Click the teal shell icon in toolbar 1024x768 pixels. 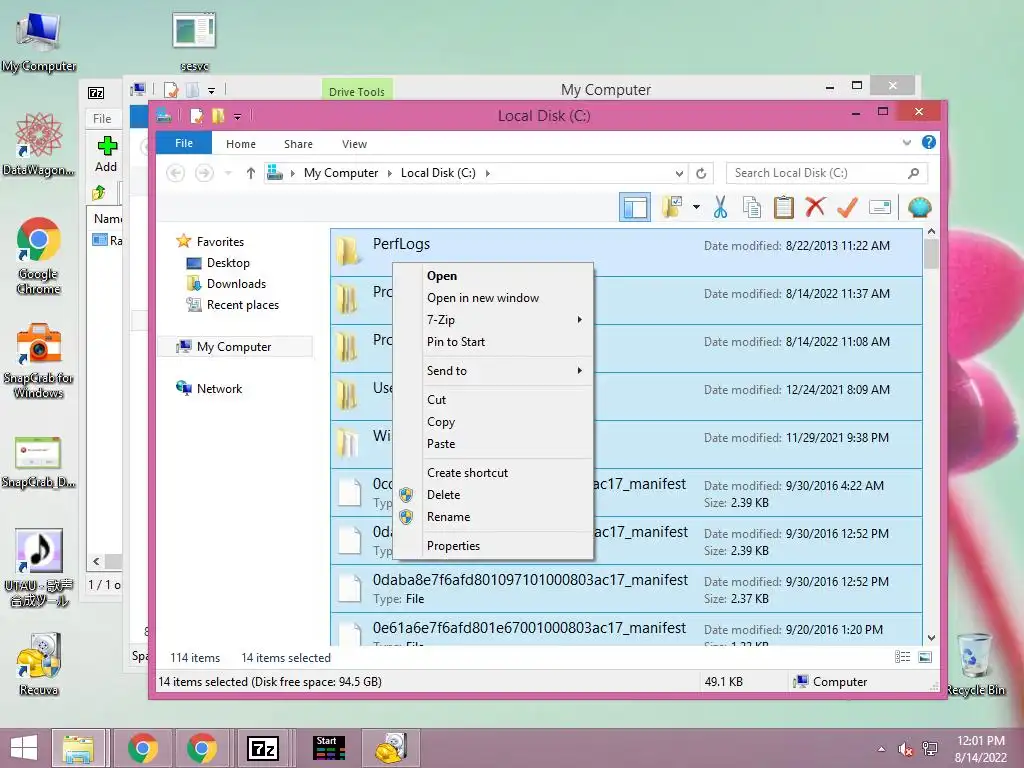pos(920,208)
